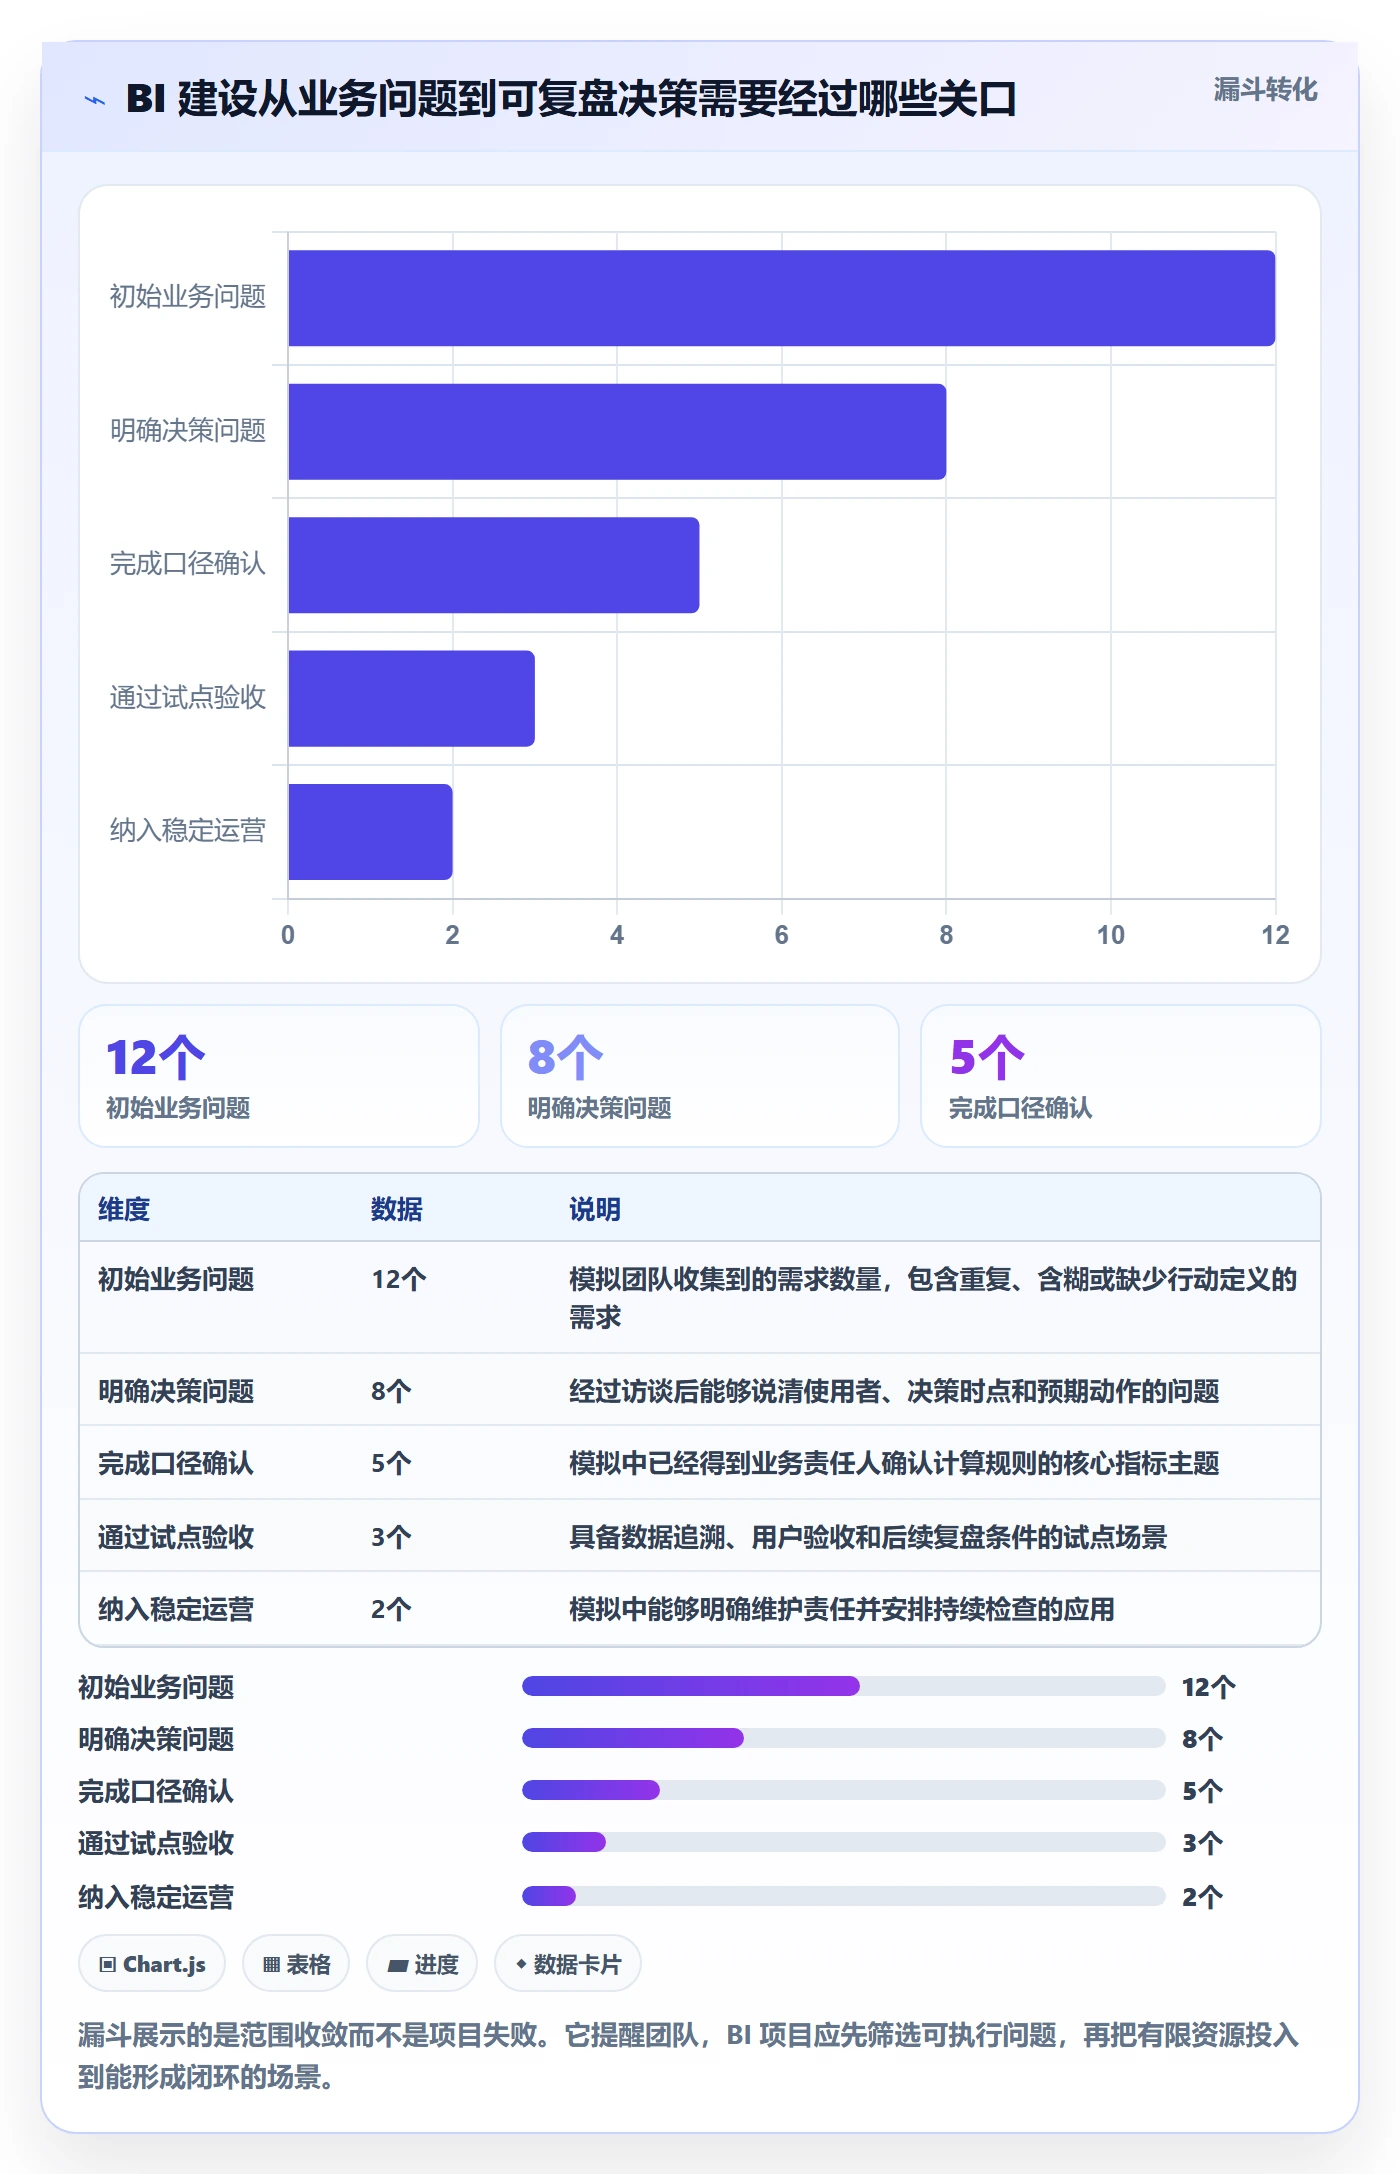Click description starting 模拟中能够明确维护责任
This screenshot has height=2174, width=1400.
point(842,1609)
